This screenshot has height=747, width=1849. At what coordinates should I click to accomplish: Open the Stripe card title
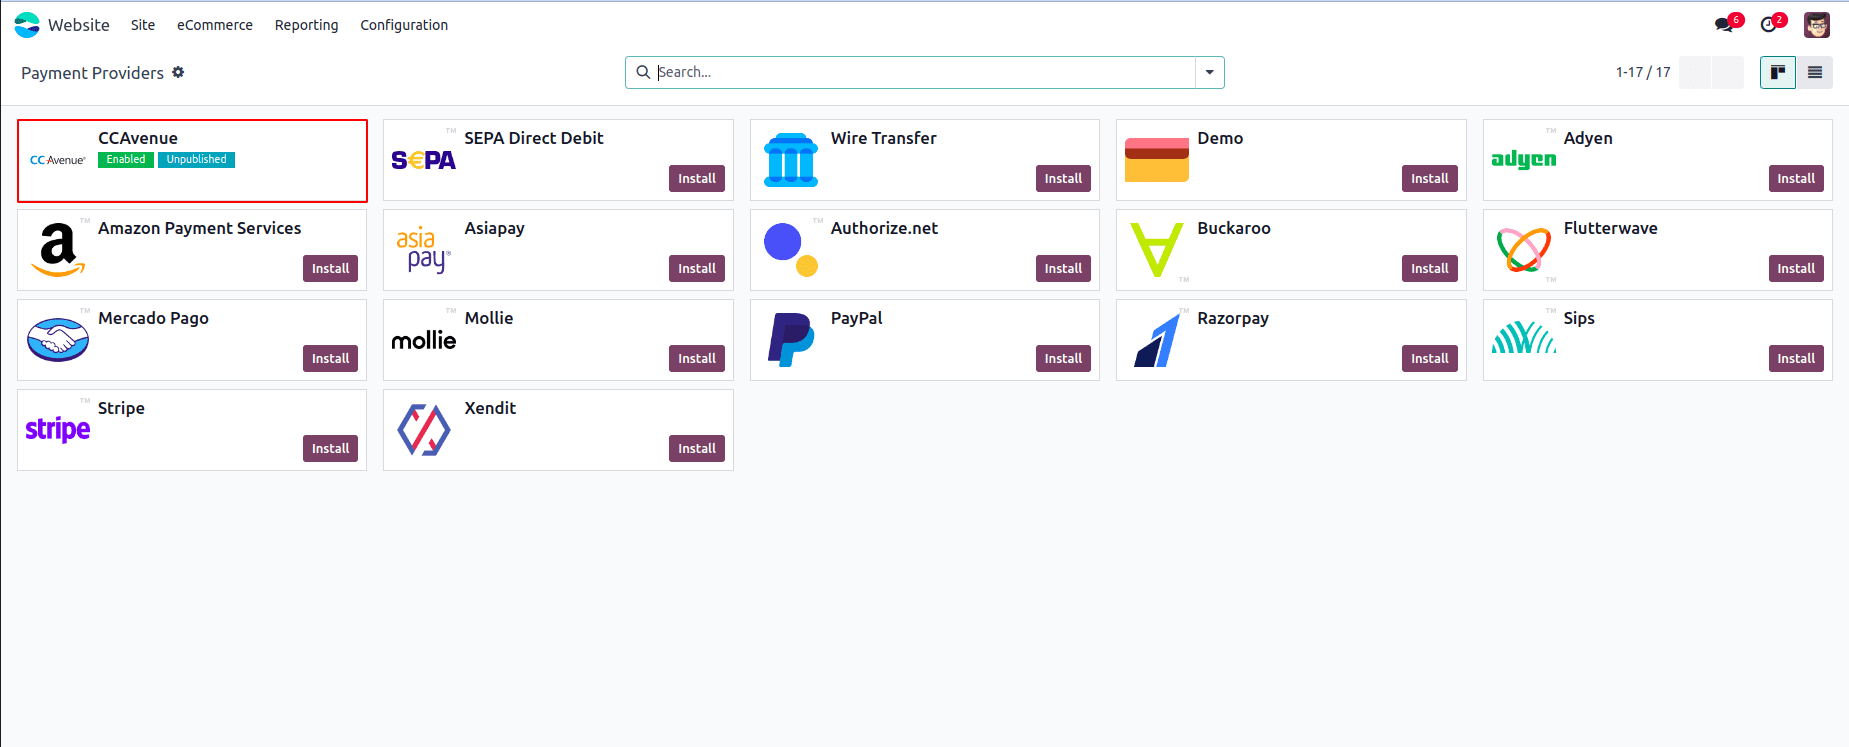point(121,408)
